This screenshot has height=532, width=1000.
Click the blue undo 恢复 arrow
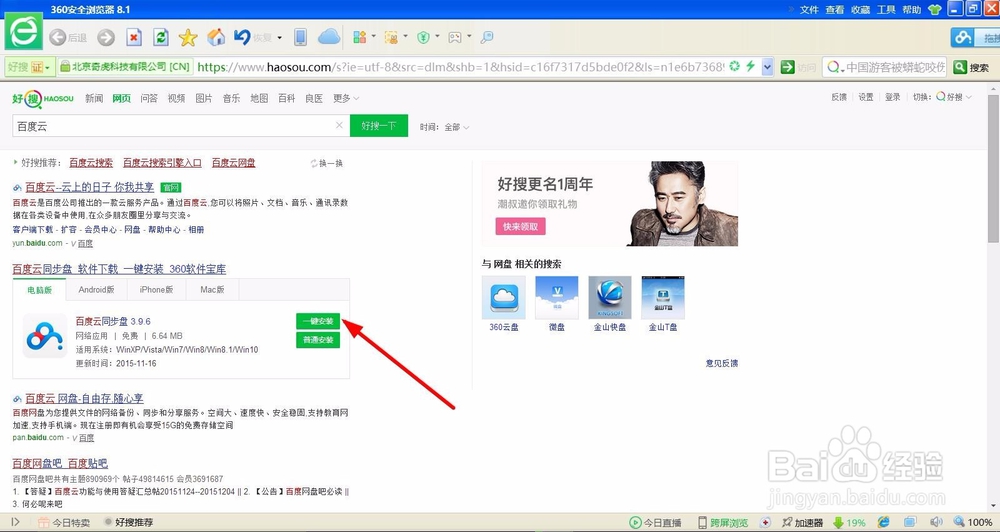click(x=242, y=37)
